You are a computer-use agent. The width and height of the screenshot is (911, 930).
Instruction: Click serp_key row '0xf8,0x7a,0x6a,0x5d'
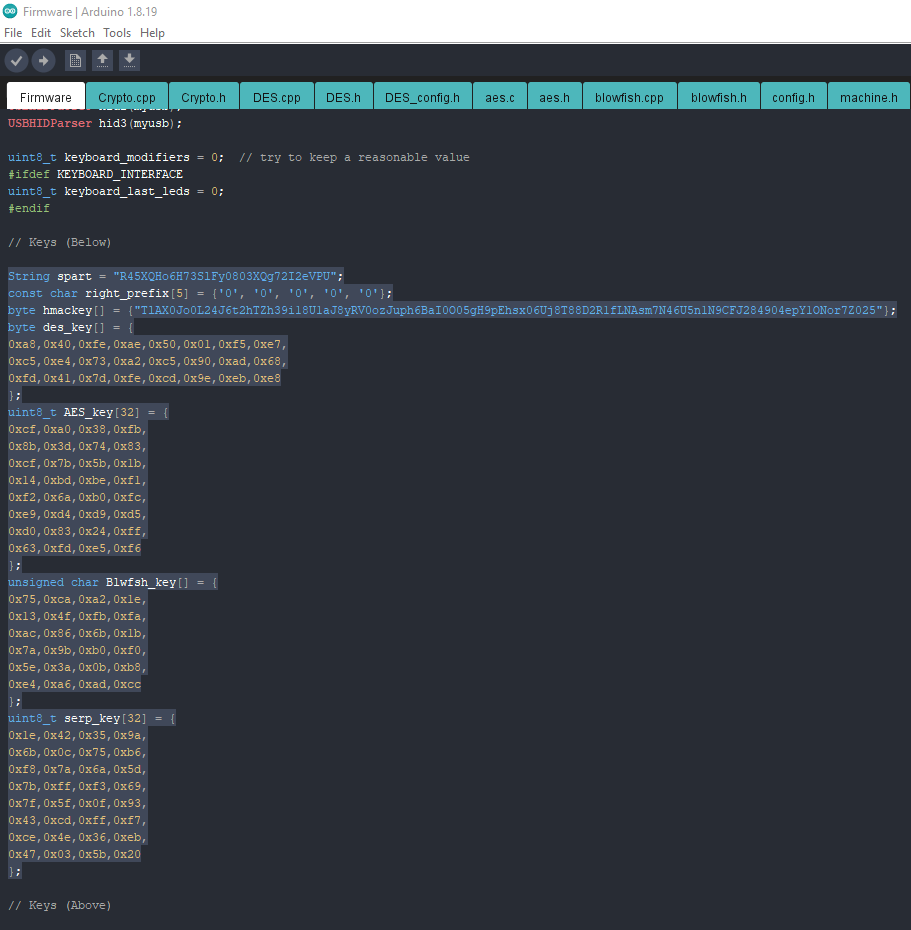(77, 770)
